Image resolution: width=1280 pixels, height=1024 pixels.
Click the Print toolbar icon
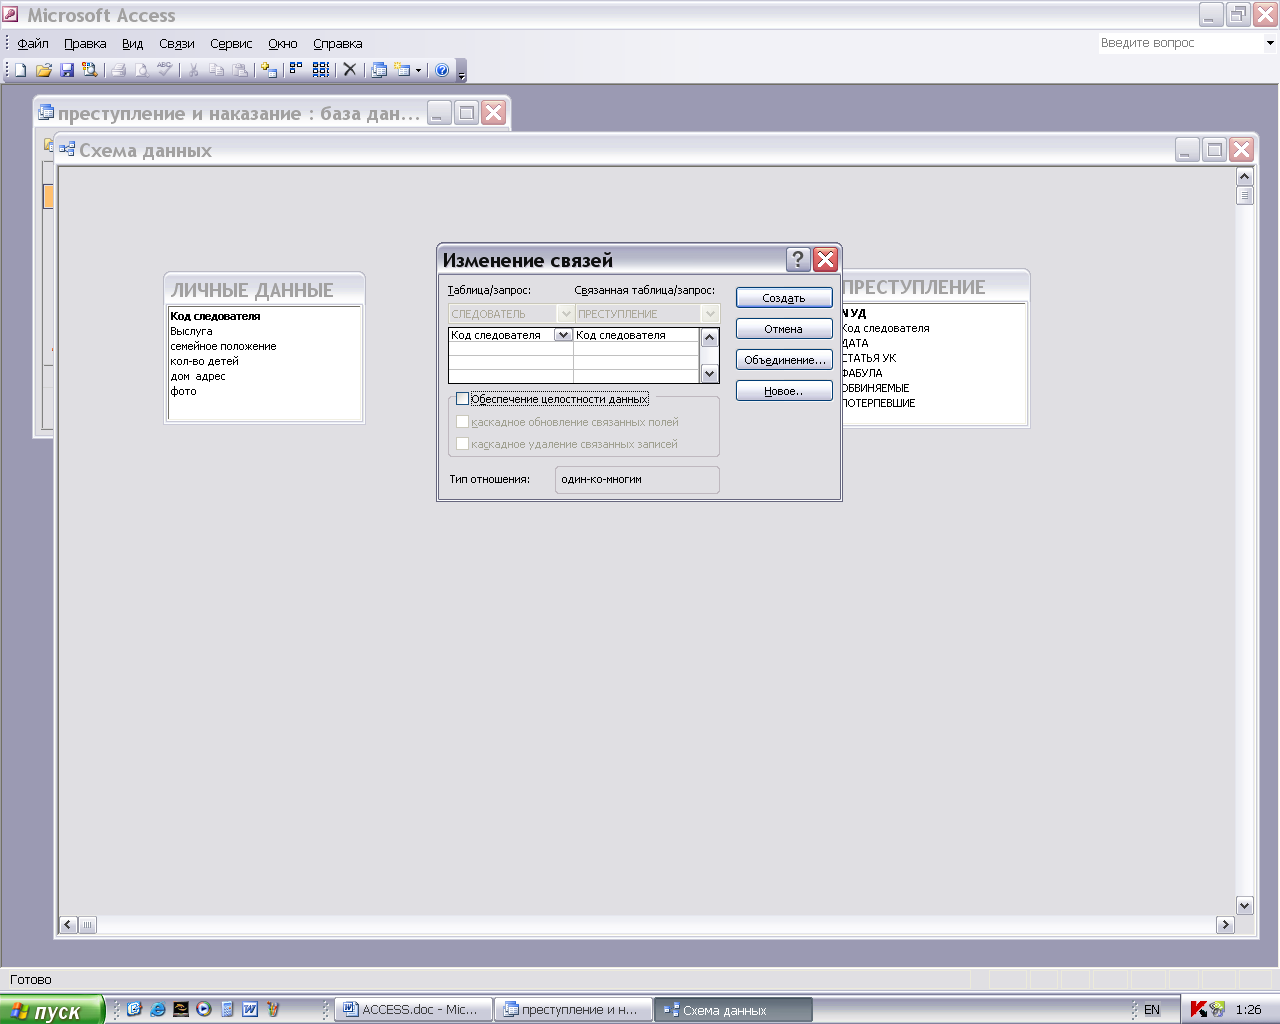click(x=118, y=70)
